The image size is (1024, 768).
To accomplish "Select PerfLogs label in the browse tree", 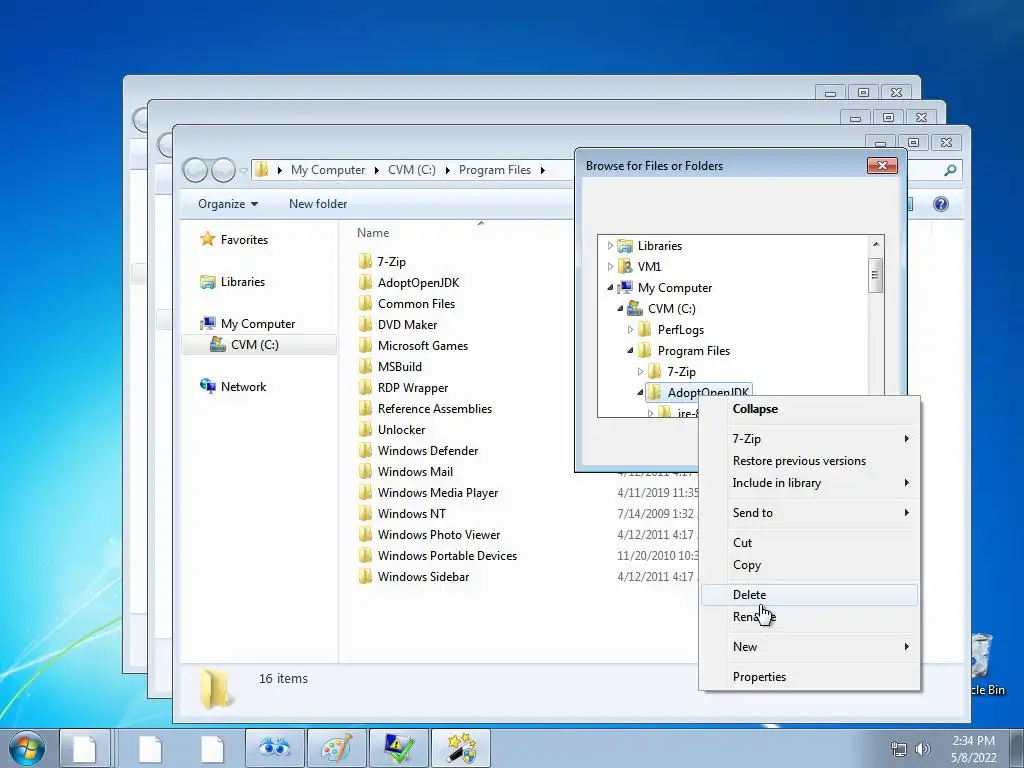I will pos(680,330).
